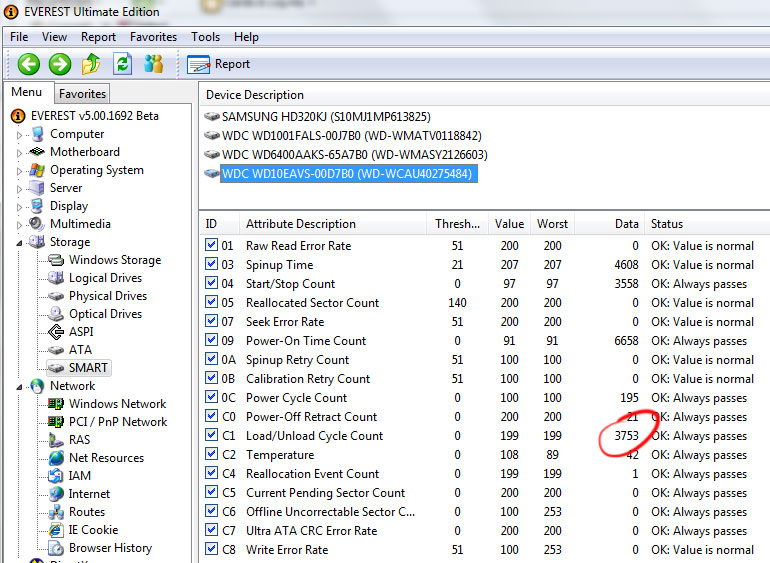Select the Motherboard tree icon
This screenshot has height=563, width=770.
tap(37, 152)
